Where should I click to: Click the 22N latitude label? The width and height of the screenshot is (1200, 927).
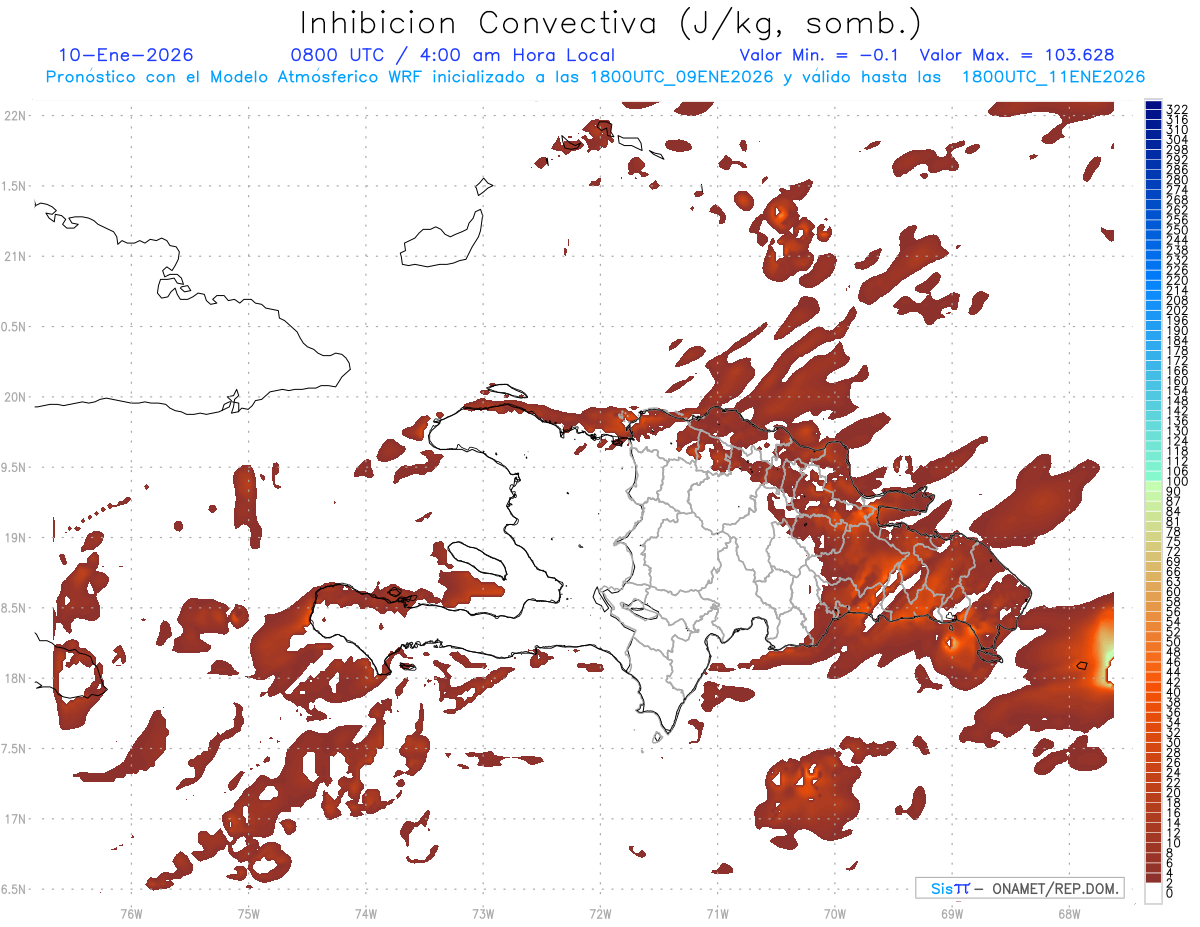(x=15, y=115)
